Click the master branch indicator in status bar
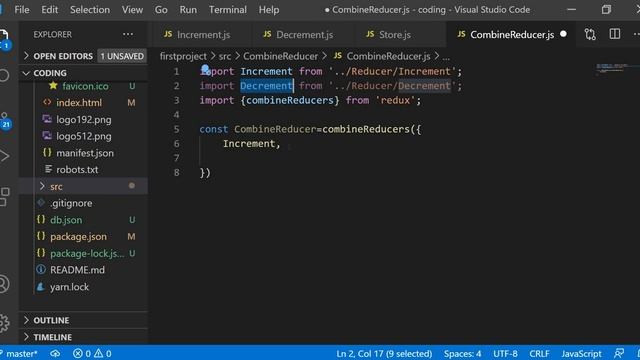The width and height of the screenshot is (640, 360). [20, 353]
